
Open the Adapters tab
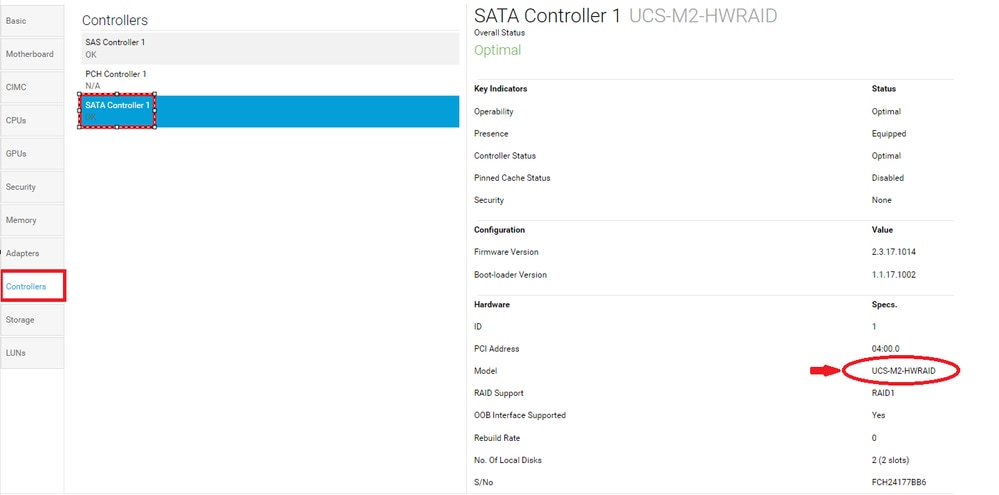tap(30, 254)
